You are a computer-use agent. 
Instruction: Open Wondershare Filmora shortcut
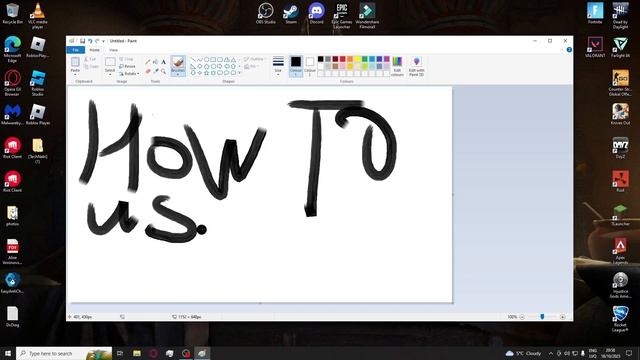[367, 16]
